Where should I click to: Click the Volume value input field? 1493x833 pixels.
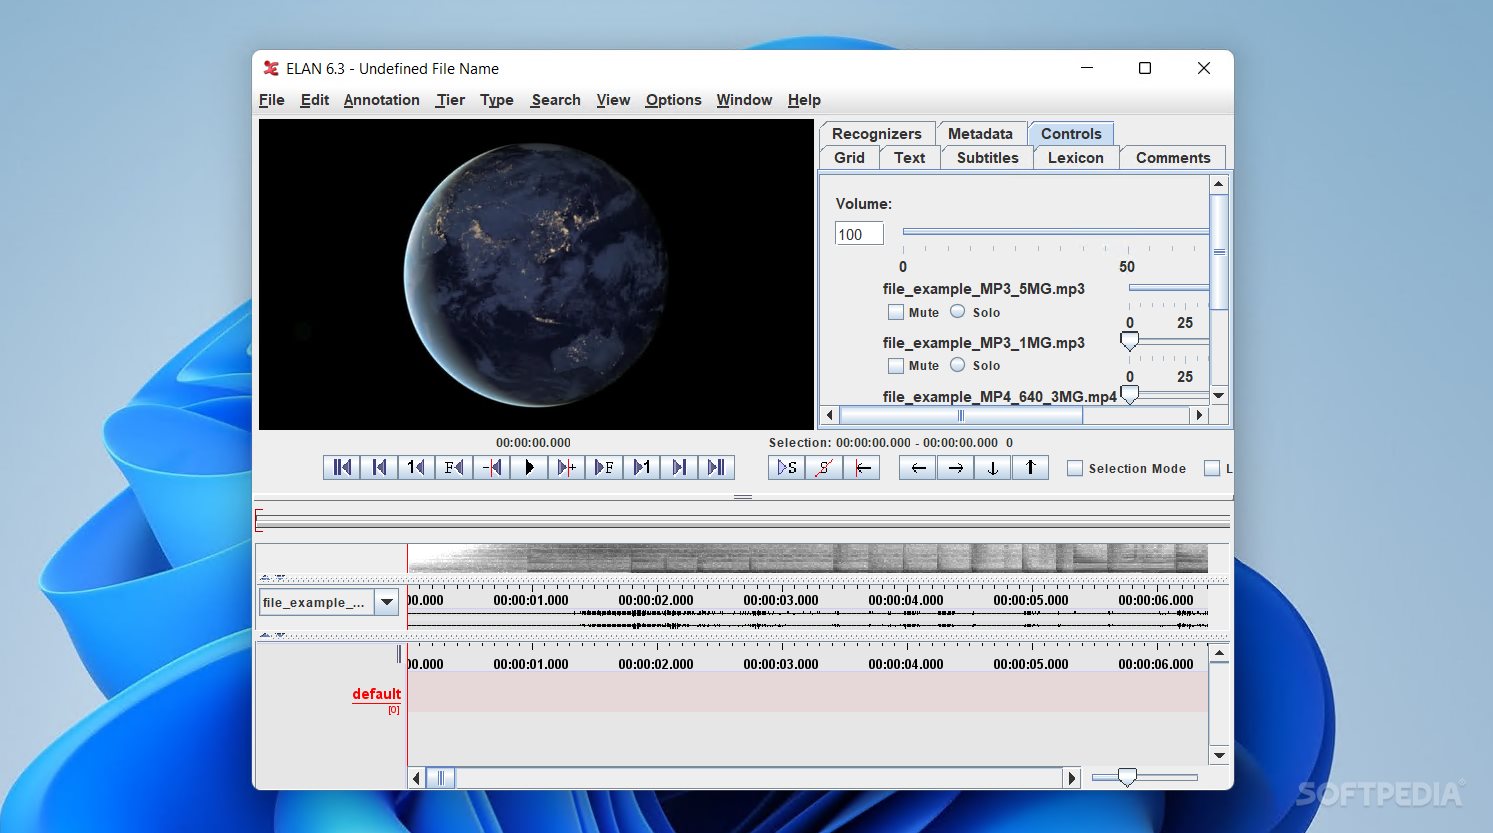[859, 234]
